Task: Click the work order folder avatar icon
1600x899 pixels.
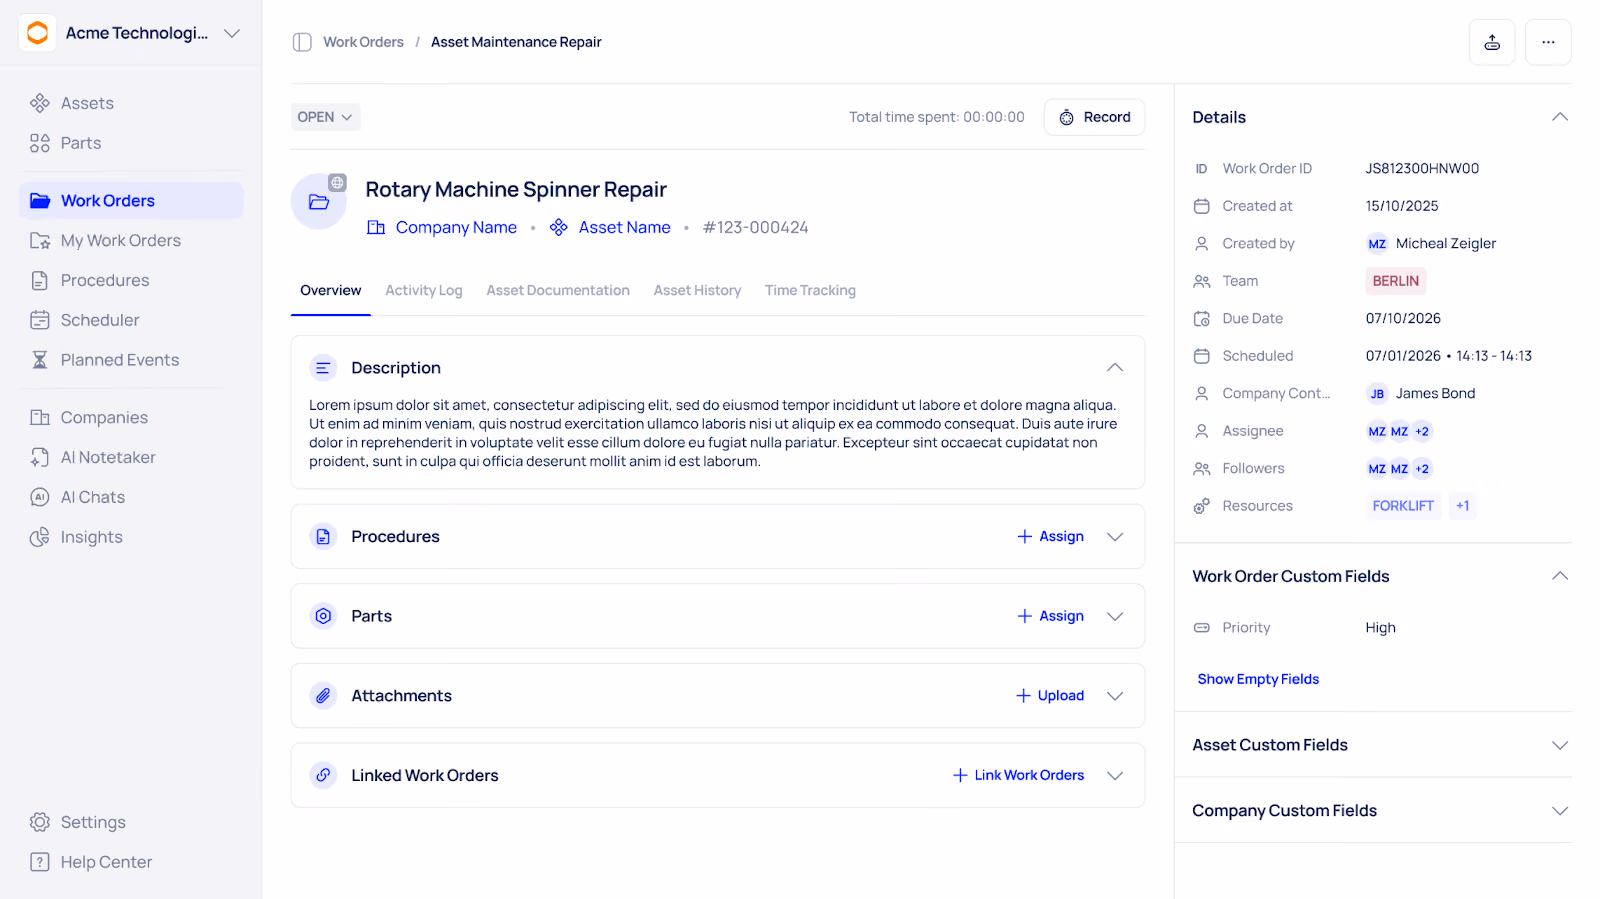Action: pyautogui.click(x=319, y=202)
